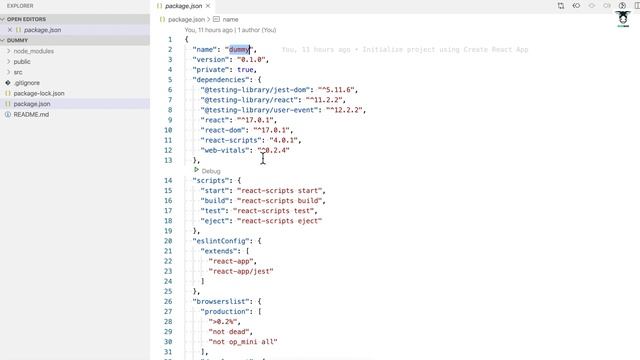The image size is (640, 360).
Task: Click "@testing-library/jest-dom" on line 6
Action: (x=257, y=90)
